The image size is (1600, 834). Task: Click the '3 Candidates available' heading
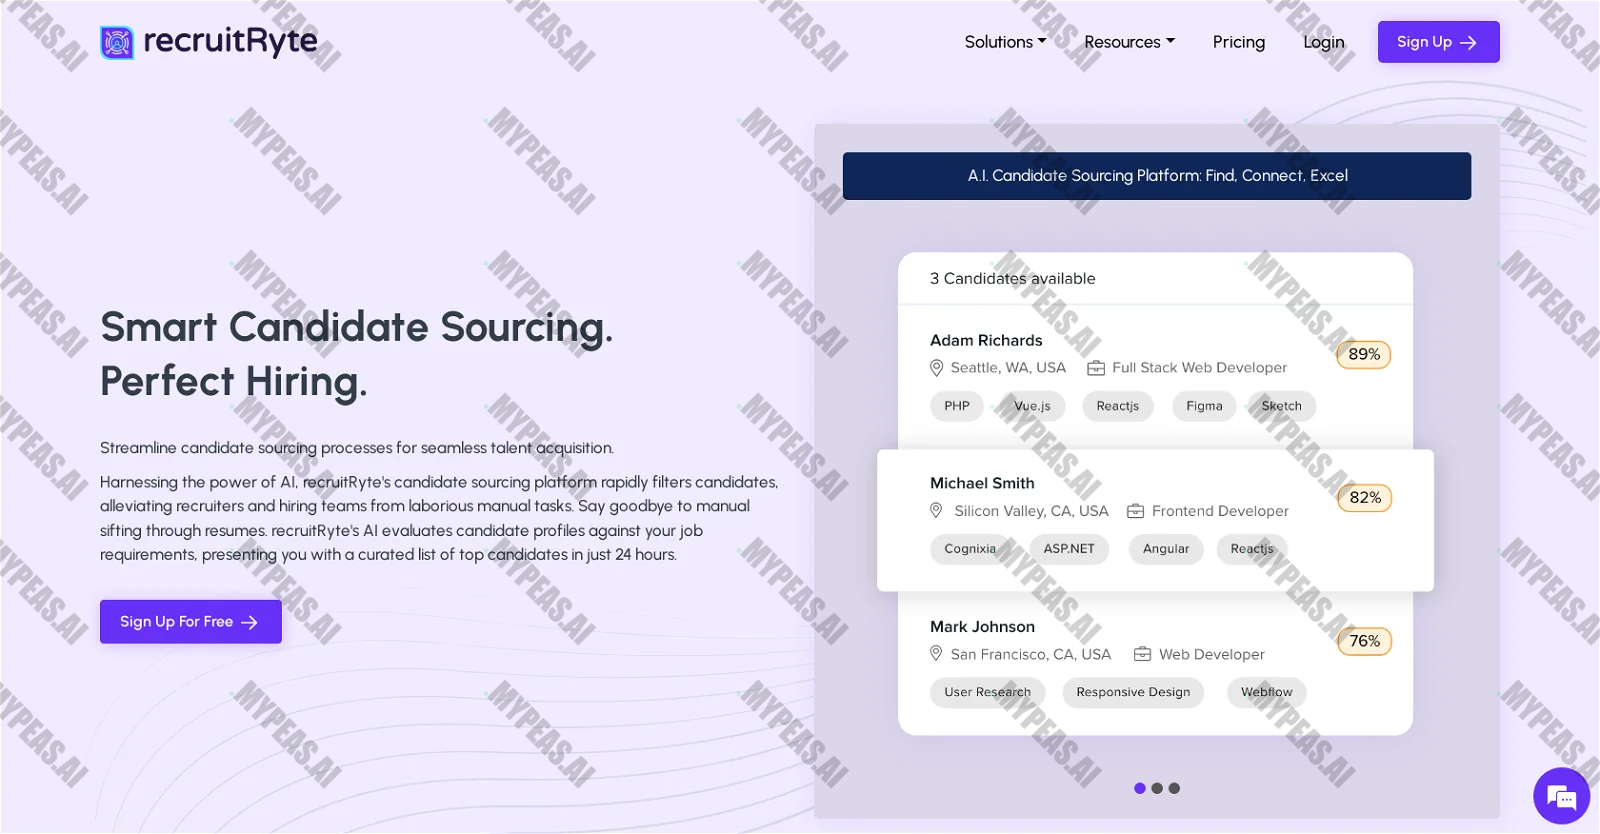[x=1012, y=278]
